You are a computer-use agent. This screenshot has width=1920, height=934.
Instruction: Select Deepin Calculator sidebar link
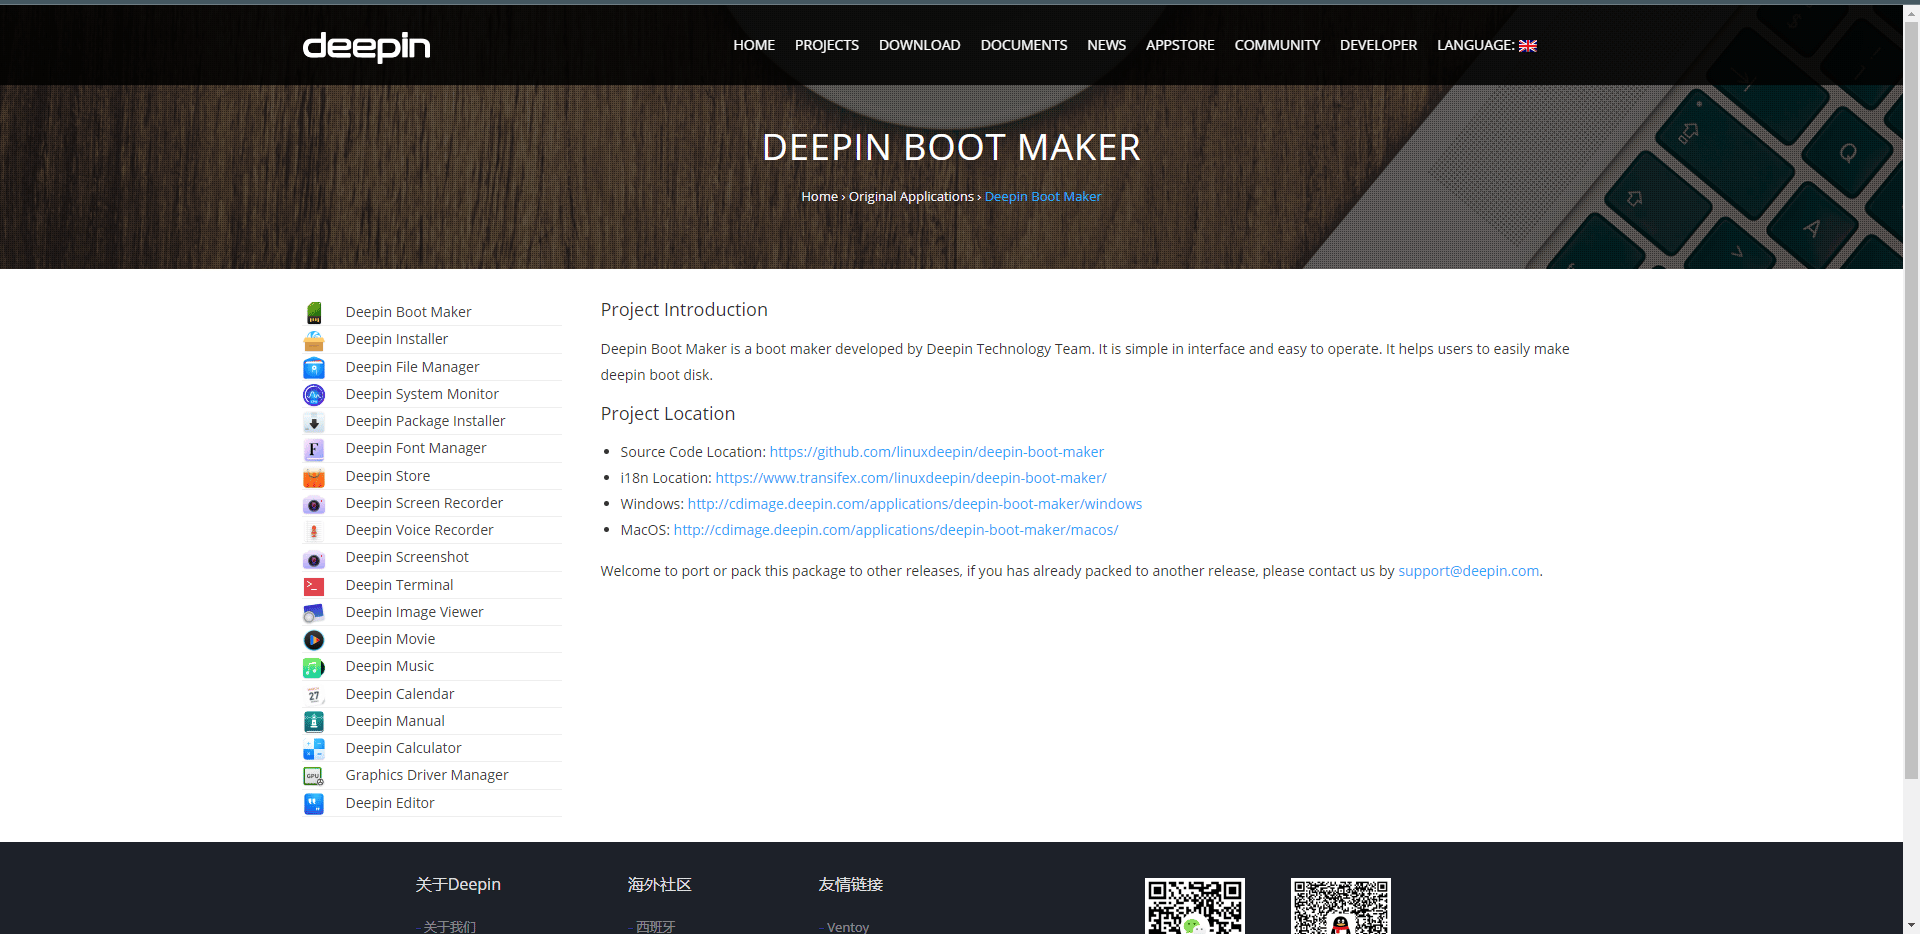403,748
